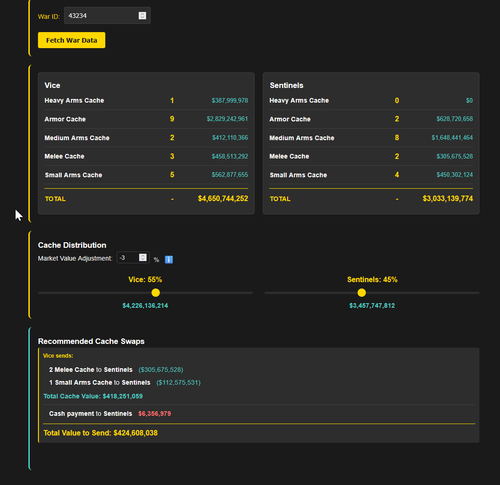Image resolution: width=500 pixels, height=485 pixels.
Task: Click Vice Small Arms Cache count 5
Action: [172, 175]
